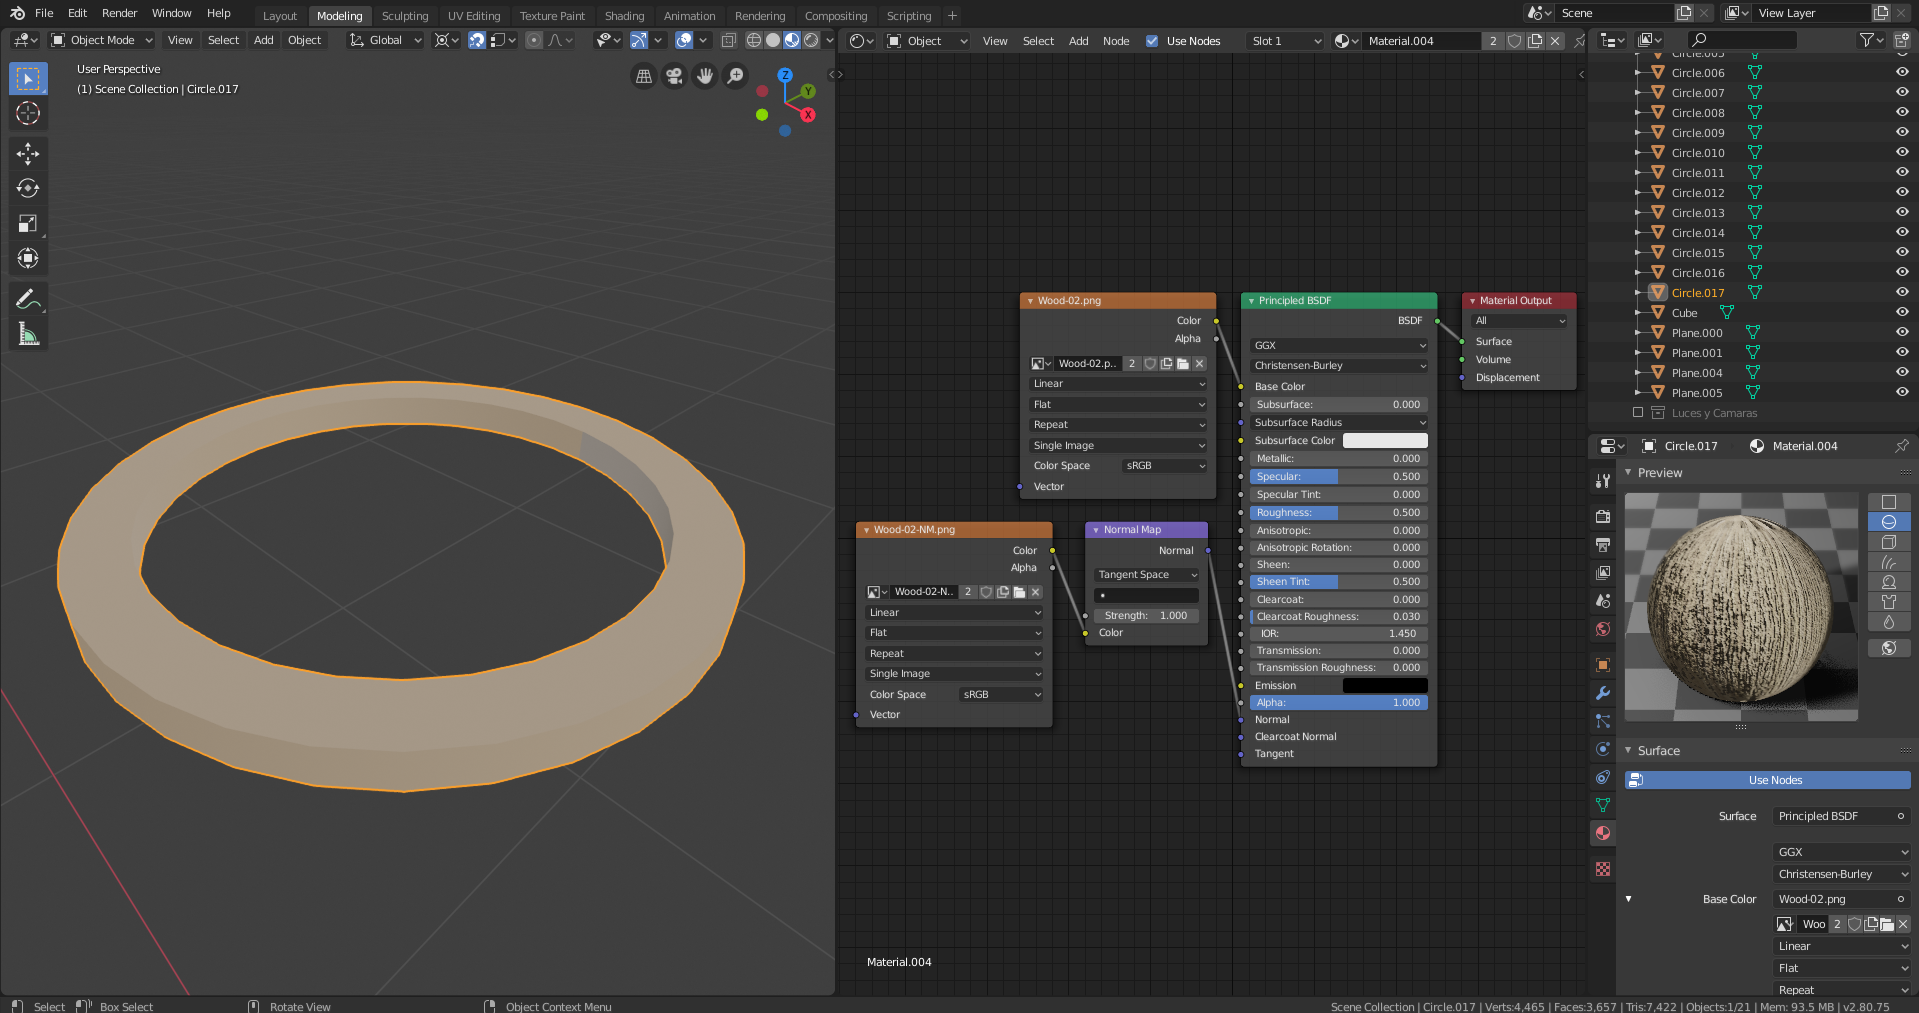Click Principled BSDF surface shader button
This screenshot has height=1013, width=1919.
coord(1842,816)
